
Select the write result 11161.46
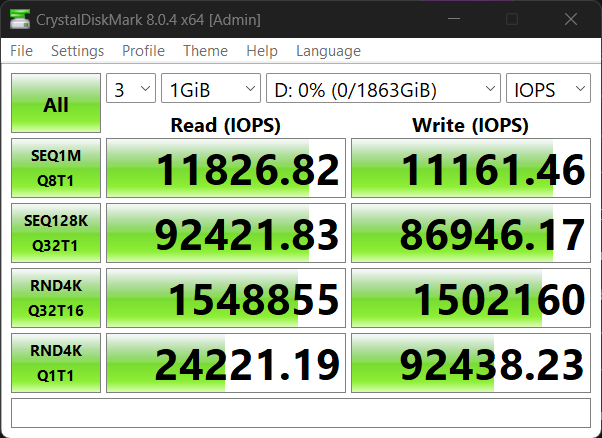click(x=471, y=168)
